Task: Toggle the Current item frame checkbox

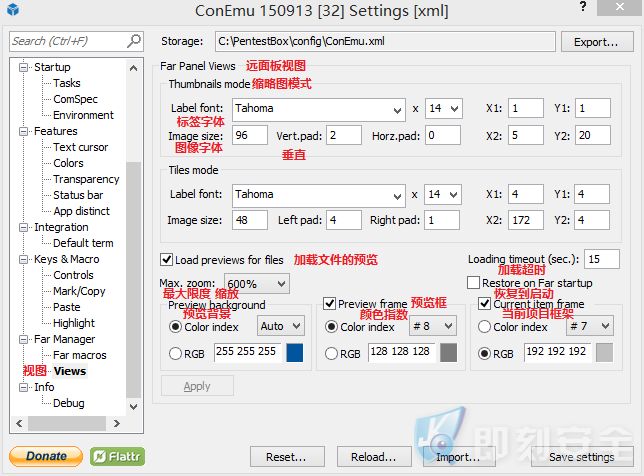Action: [485, 304]
